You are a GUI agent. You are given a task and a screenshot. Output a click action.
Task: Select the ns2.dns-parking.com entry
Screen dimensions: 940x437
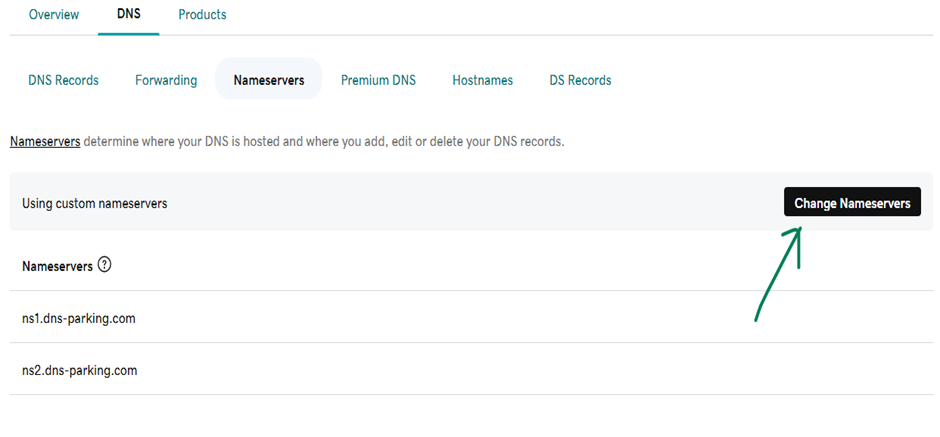pos(79,370)
